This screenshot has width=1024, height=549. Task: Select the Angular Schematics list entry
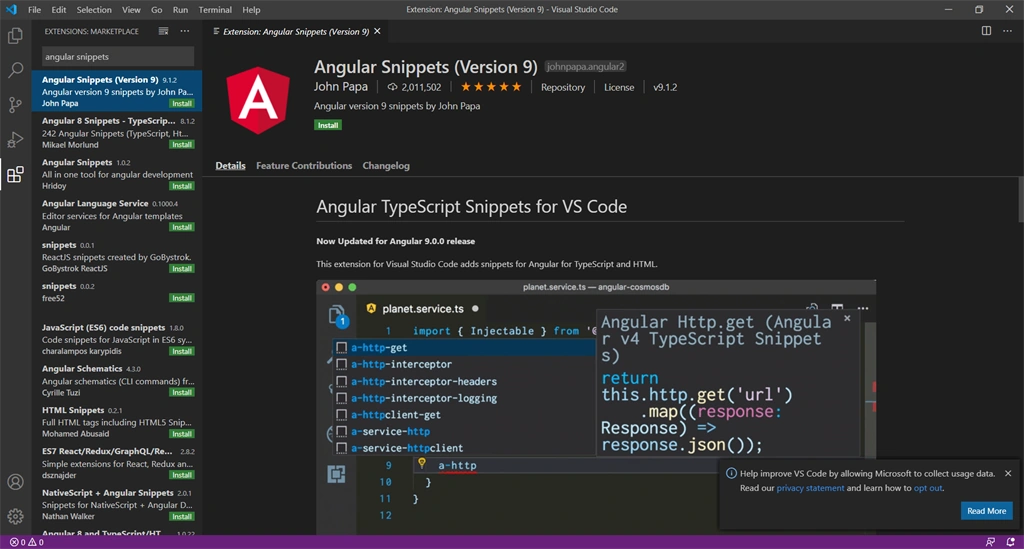point(118,381)
